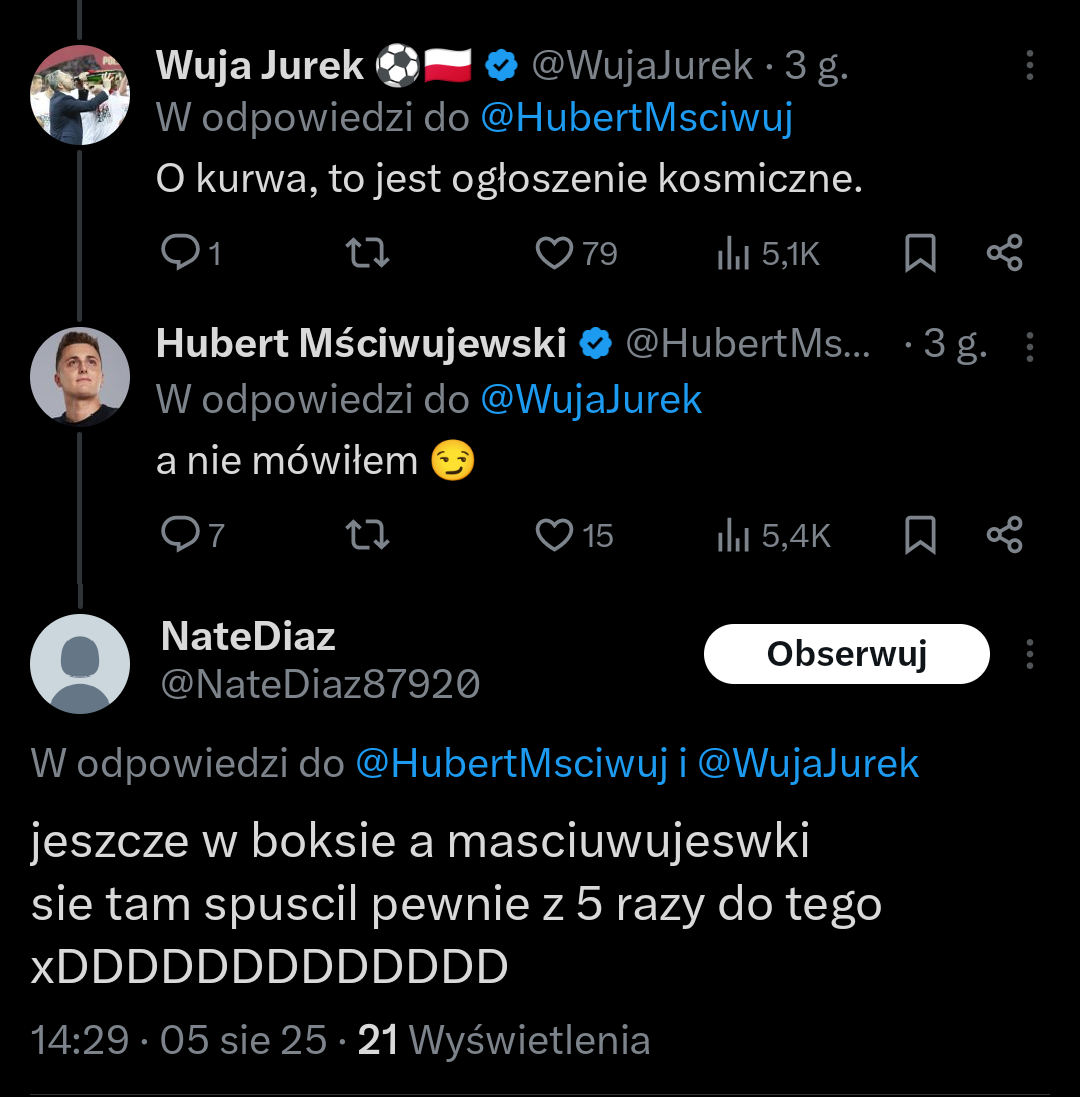Image resolution: width=1080 pixels, height=1097 pixels.
Task: Open Wuja Jurek's profile picture
Action: [80, 95]
